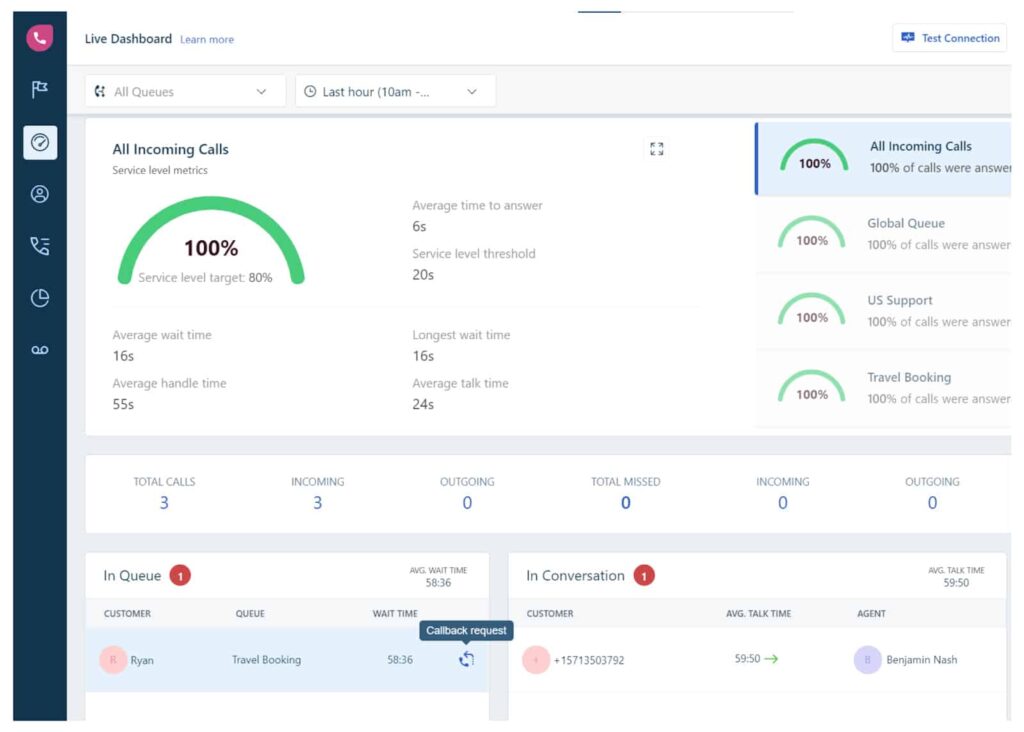
Task: Open the analytics pie chart sidebar icon
Action: pos(39,297)
